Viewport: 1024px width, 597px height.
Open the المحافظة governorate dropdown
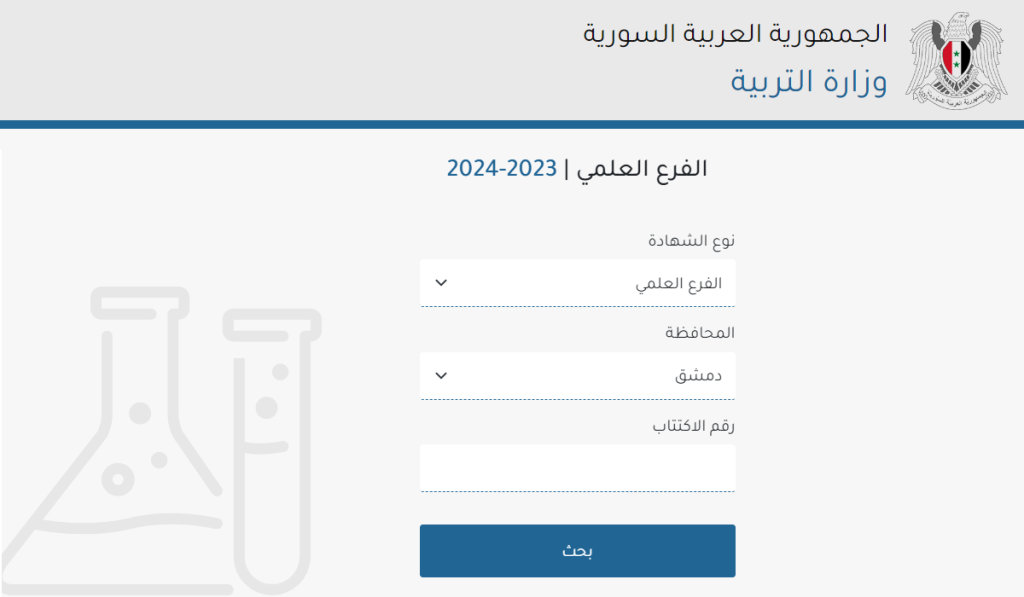coord(577,376)
